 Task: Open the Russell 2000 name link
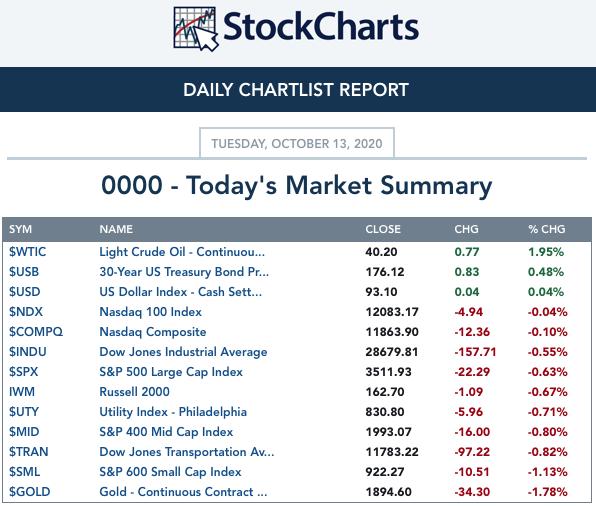[x=135, y=392]
